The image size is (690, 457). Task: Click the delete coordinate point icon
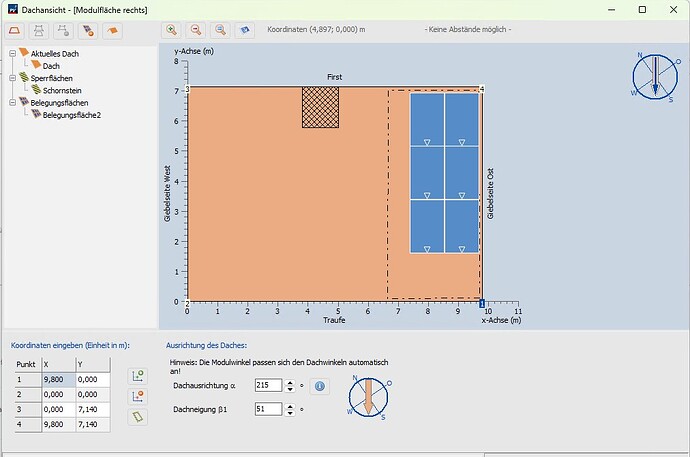coord(138,396)
